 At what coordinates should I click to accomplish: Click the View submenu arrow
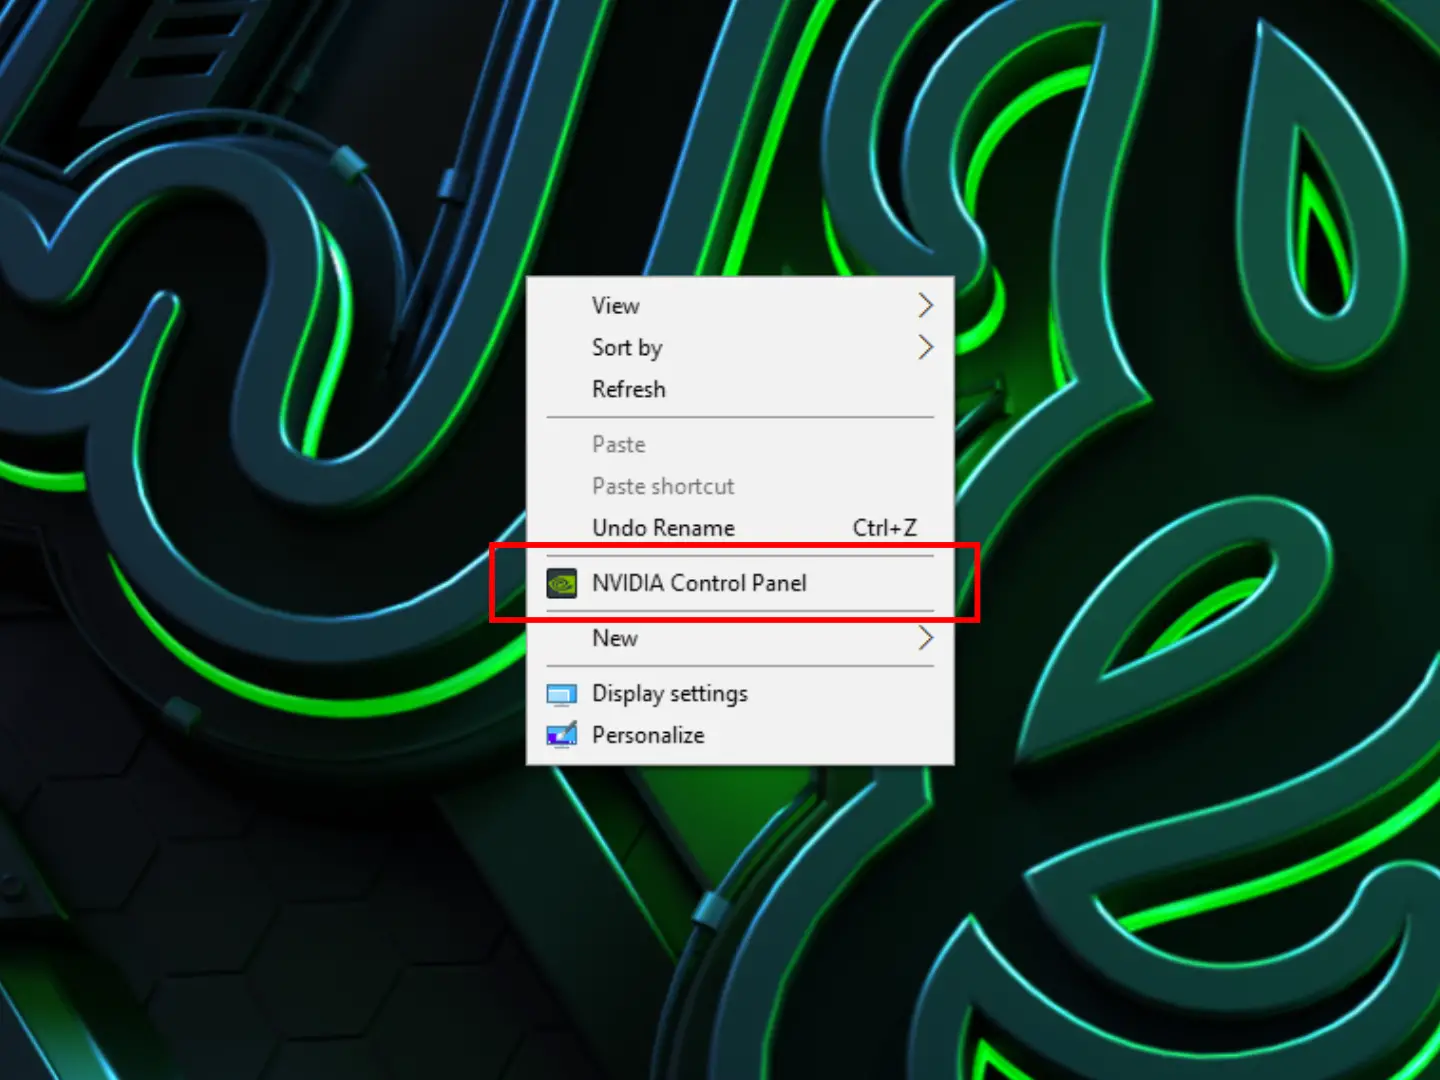[925, 305]
